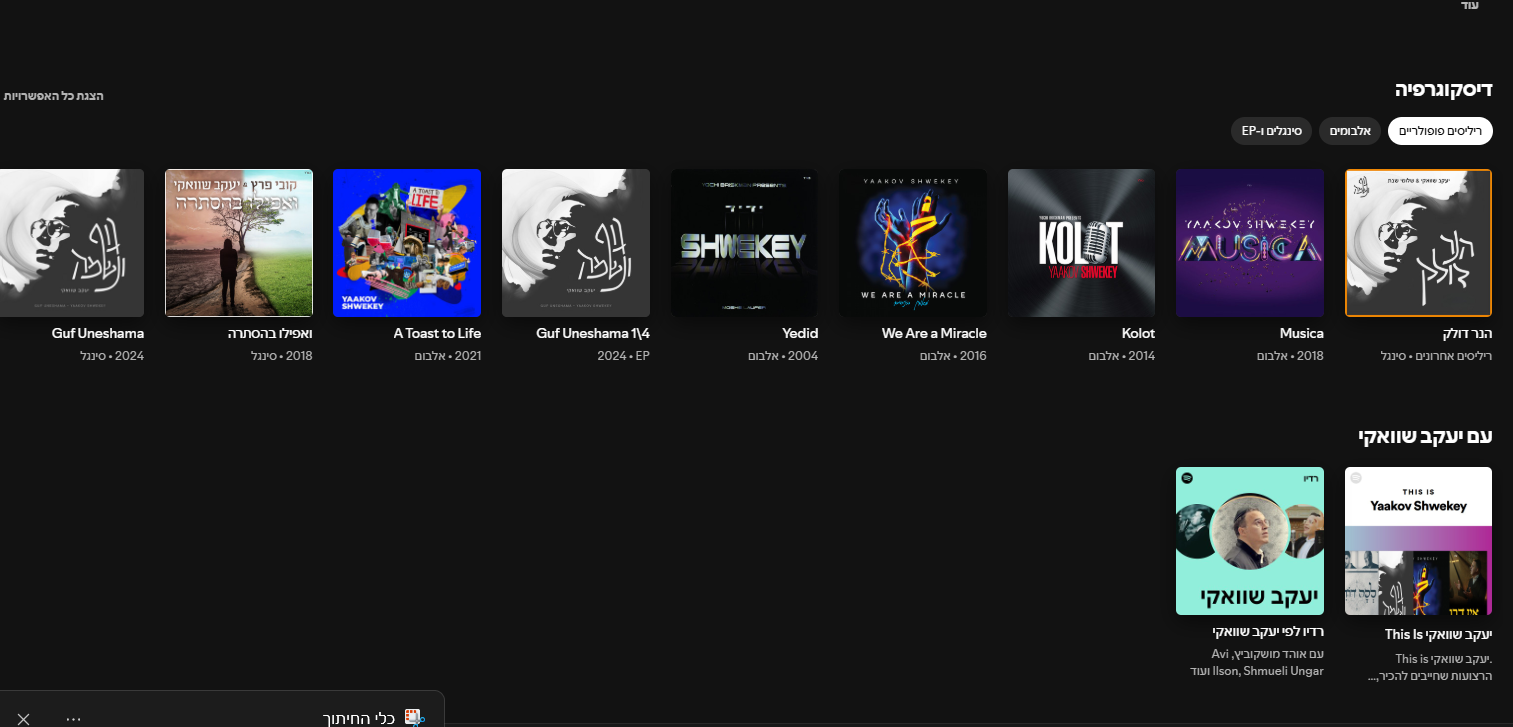1513x727 pixels.
Task: Click the radio description mentioning Shmueli Ungar
Action: [1257, 662]
